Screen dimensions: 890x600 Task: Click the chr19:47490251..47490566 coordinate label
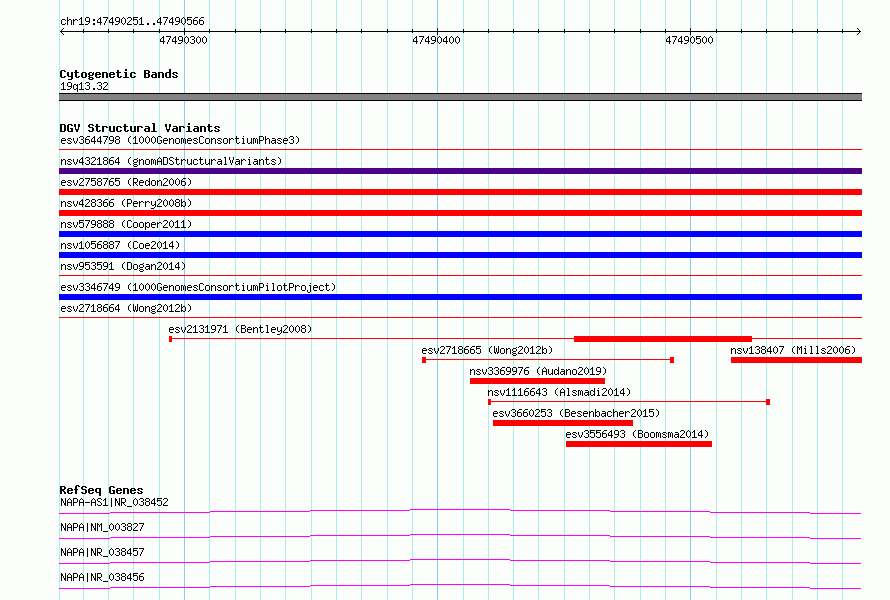(132, 21)
